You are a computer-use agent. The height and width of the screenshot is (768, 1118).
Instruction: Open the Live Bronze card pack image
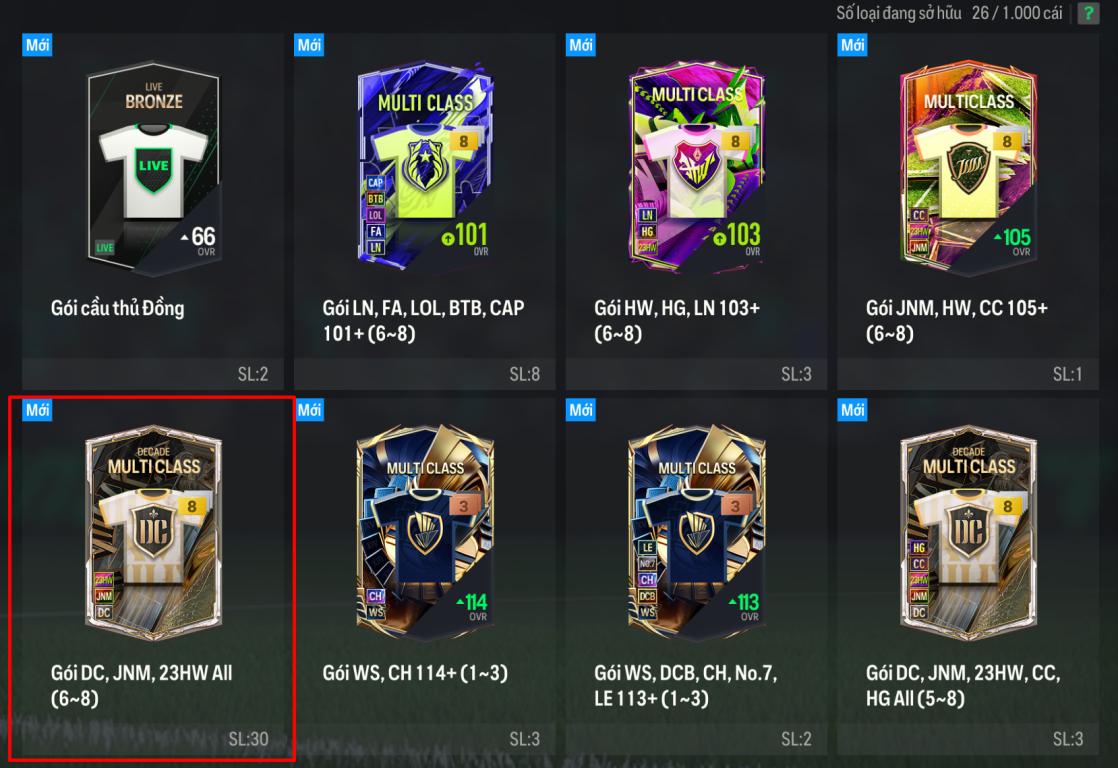[x=153, y=168]
